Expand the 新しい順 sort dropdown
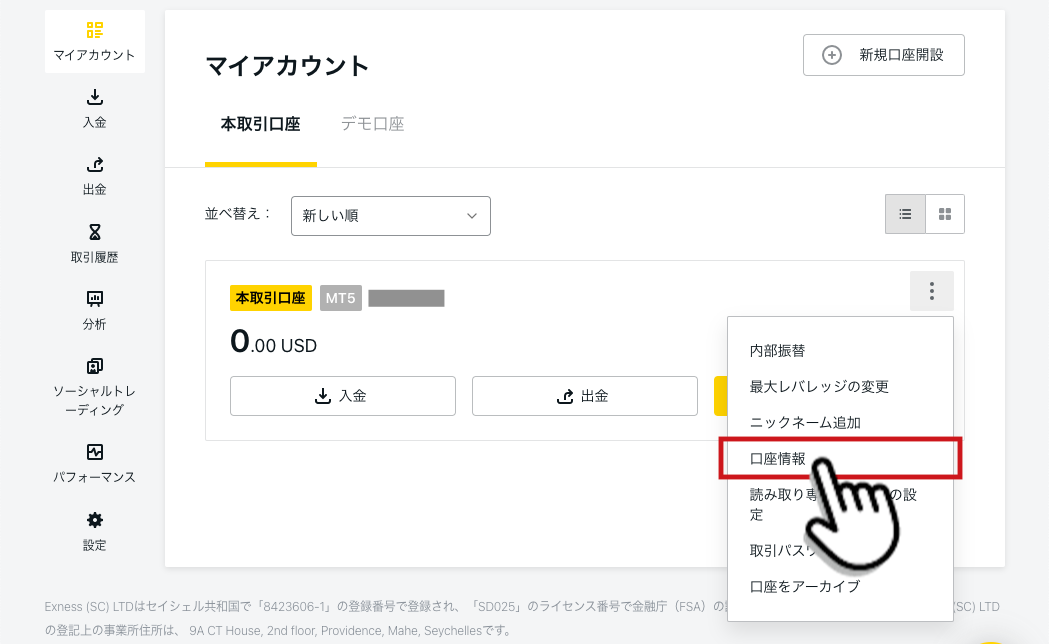The image size is (1049, 644). coord(391,215)
